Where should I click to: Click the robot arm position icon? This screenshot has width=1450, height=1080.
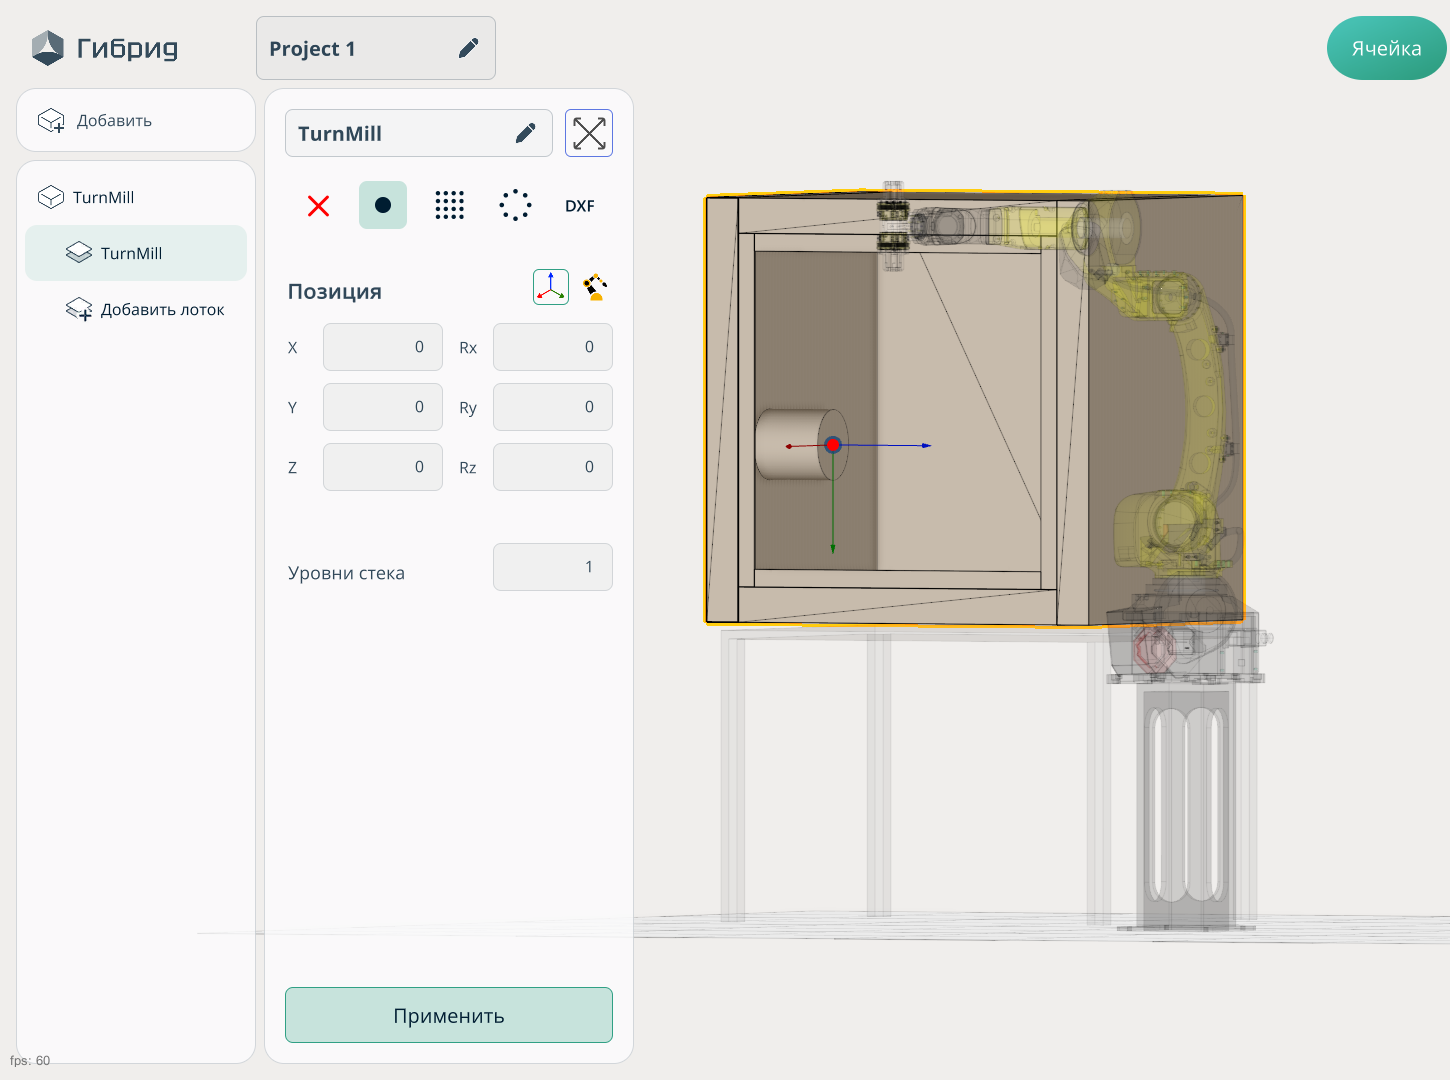596,288
